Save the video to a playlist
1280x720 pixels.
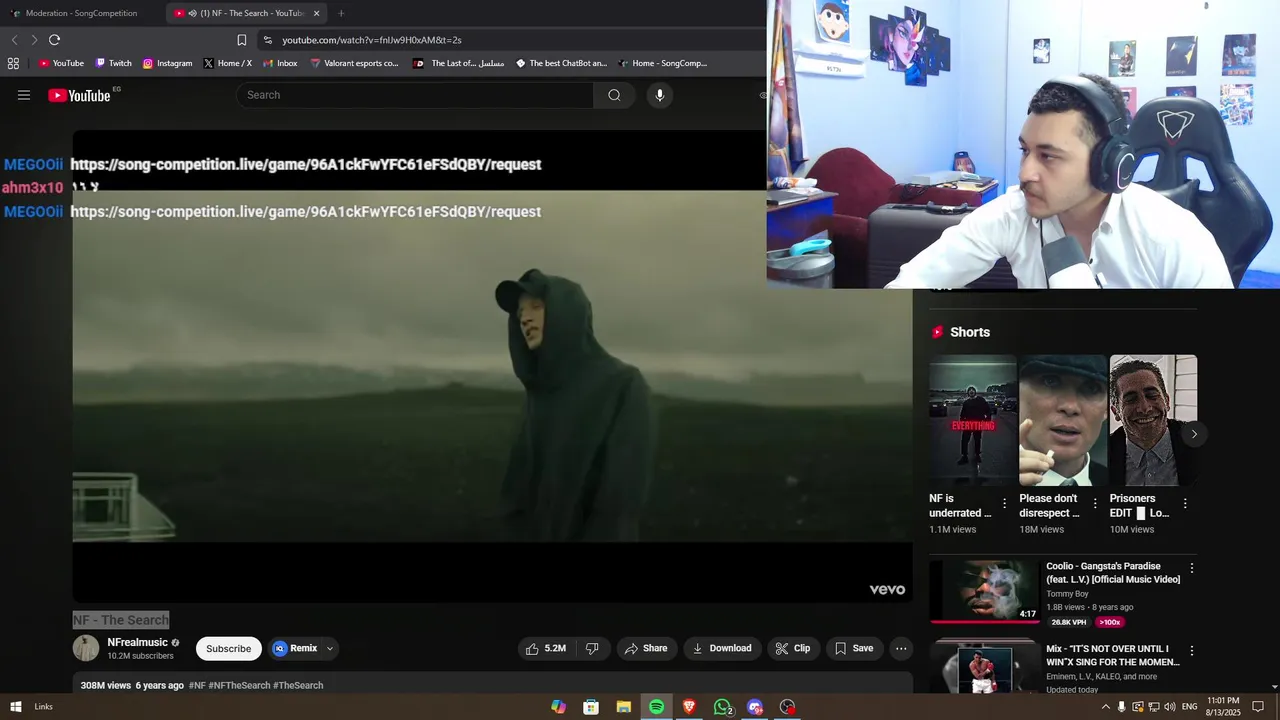pos(854,648)
